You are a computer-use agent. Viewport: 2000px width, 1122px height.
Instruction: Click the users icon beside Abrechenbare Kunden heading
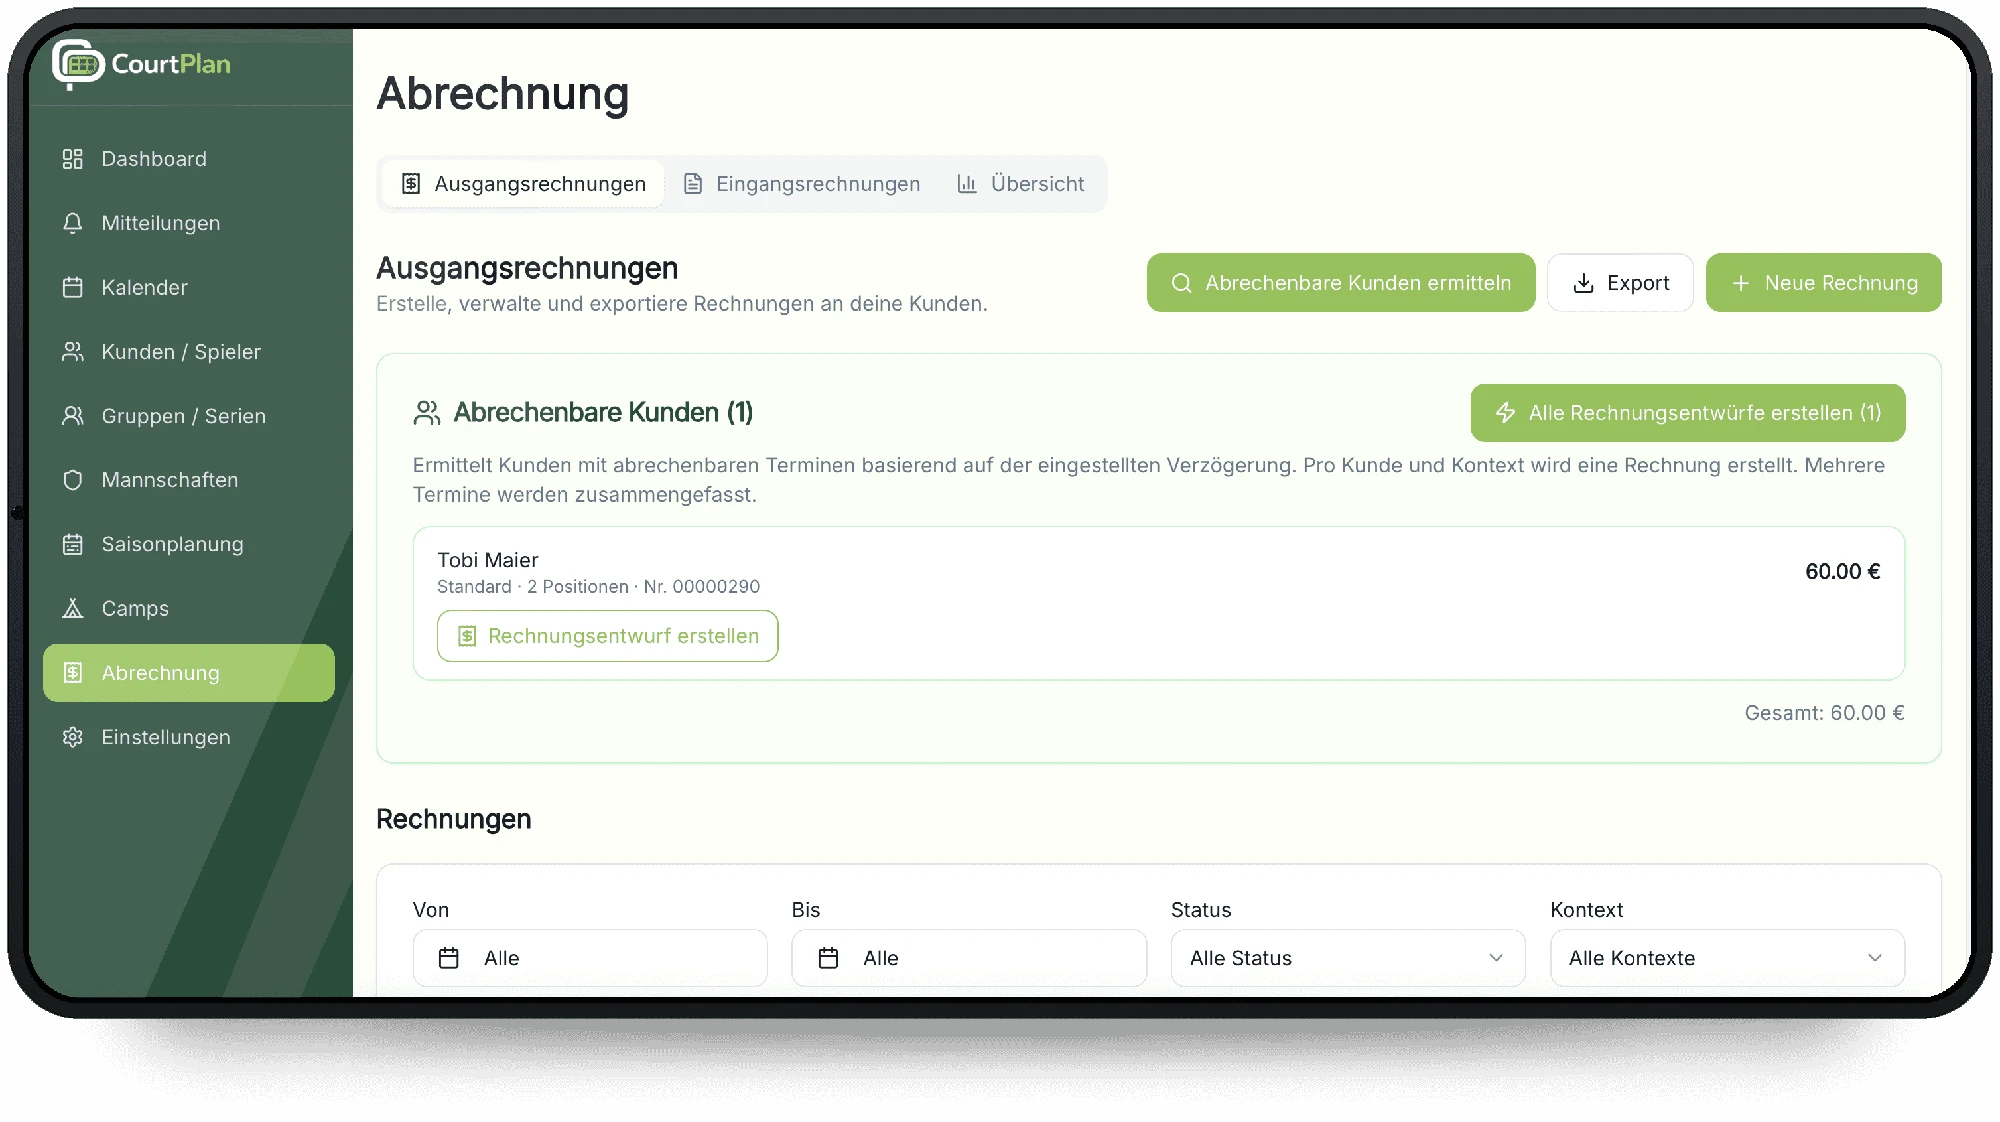click(x=427, y=413)
